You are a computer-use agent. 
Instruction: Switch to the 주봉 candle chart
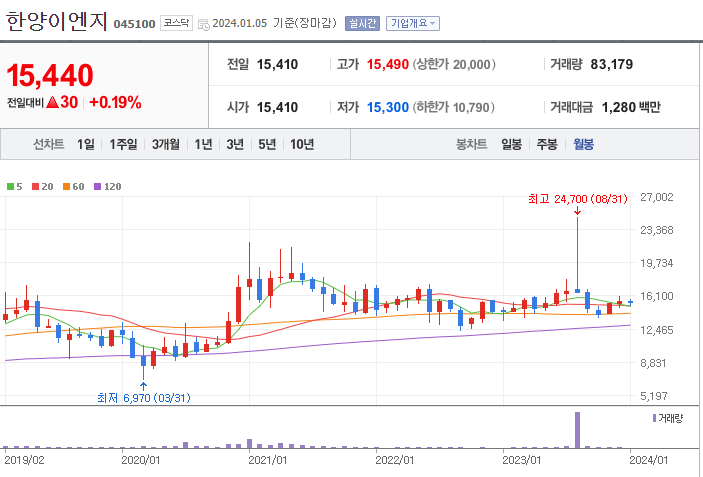coord(547,144)
